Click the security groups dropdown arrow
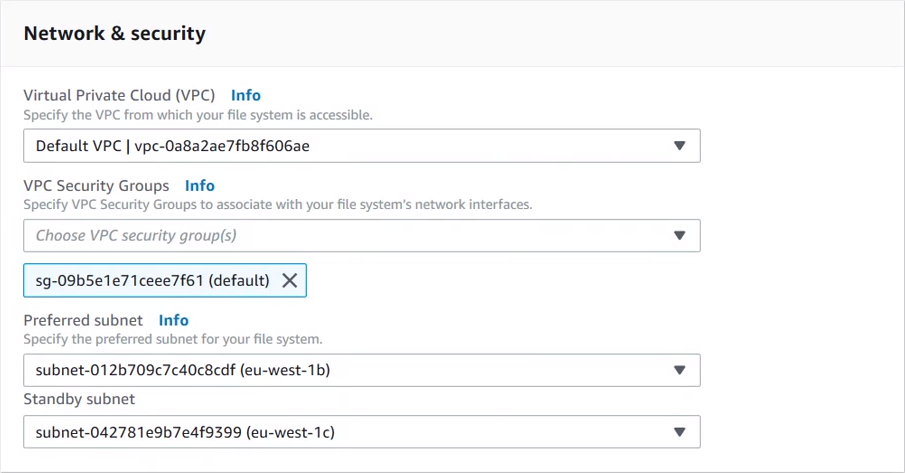905x473 pixels. [x=679, y=236]
